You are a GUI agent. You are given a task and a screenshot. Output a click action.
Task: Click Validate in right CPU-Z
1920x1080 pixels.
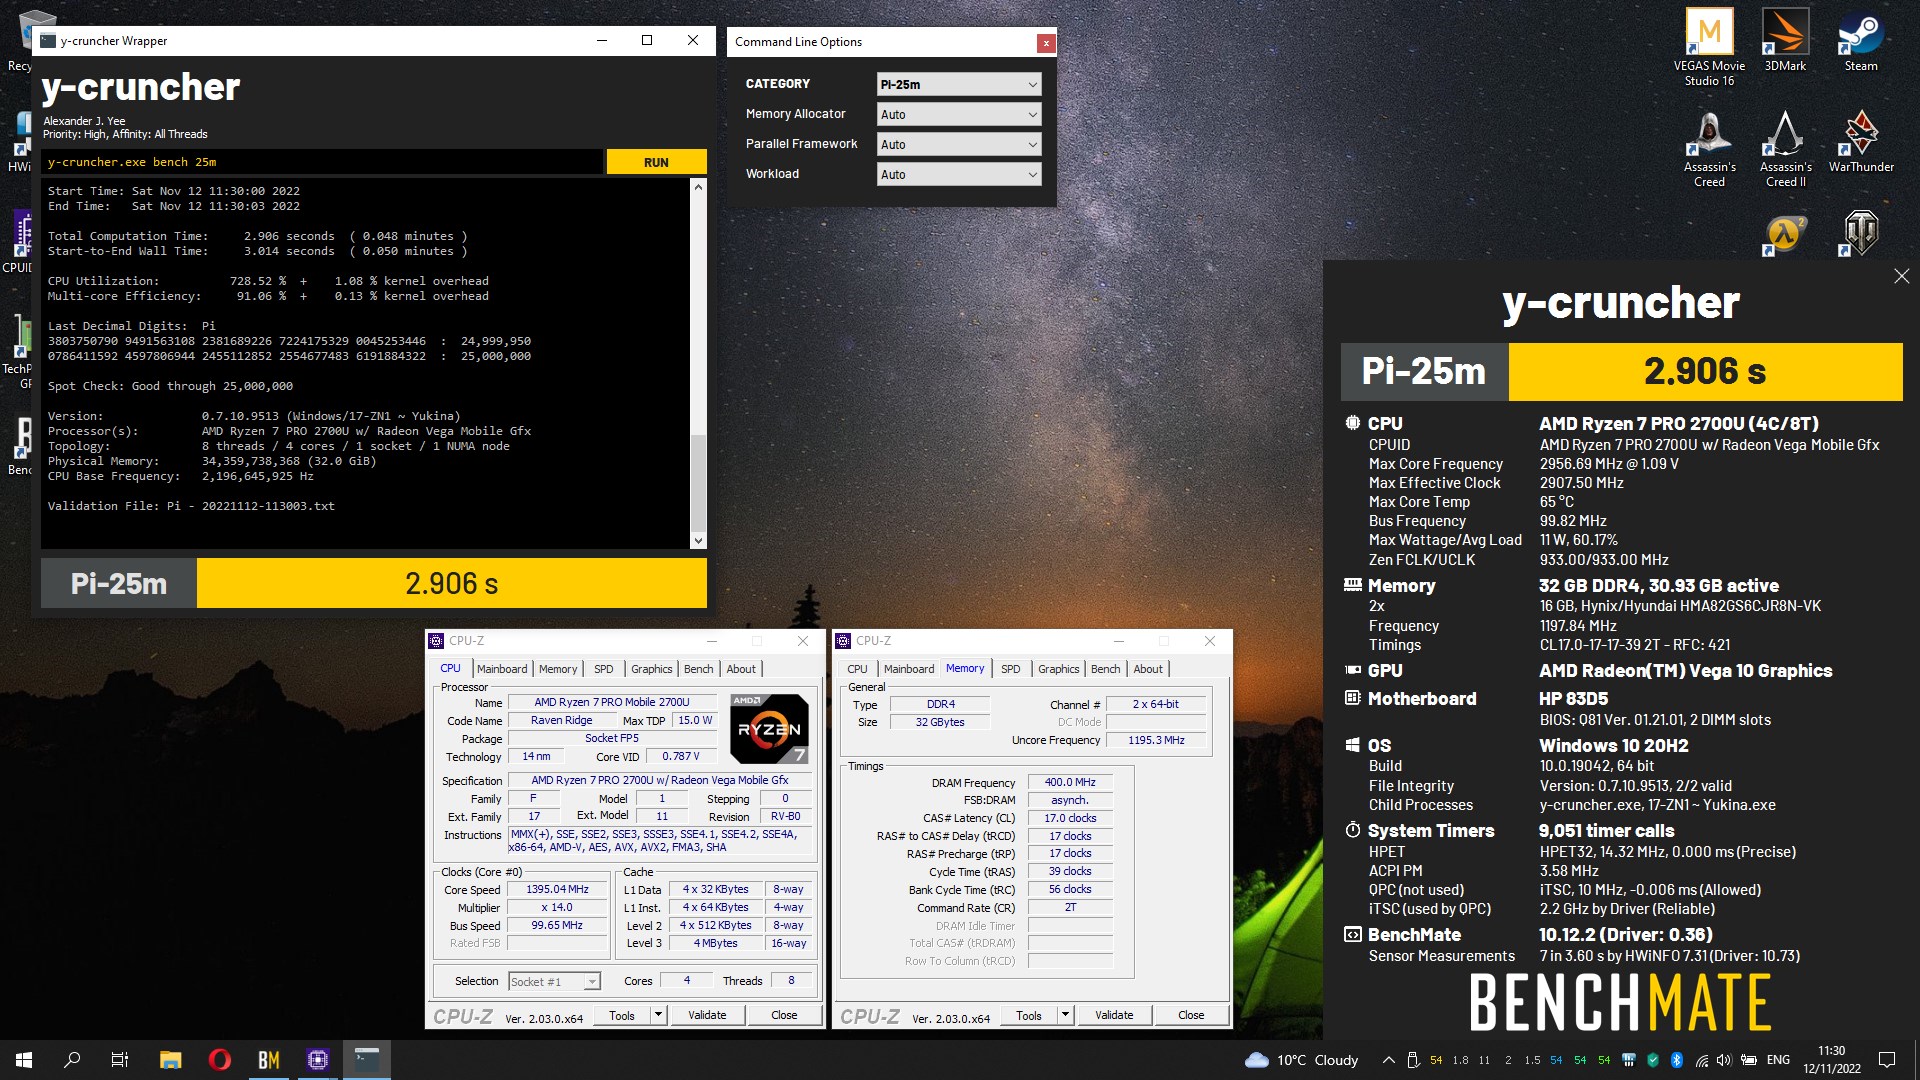1114,1015
